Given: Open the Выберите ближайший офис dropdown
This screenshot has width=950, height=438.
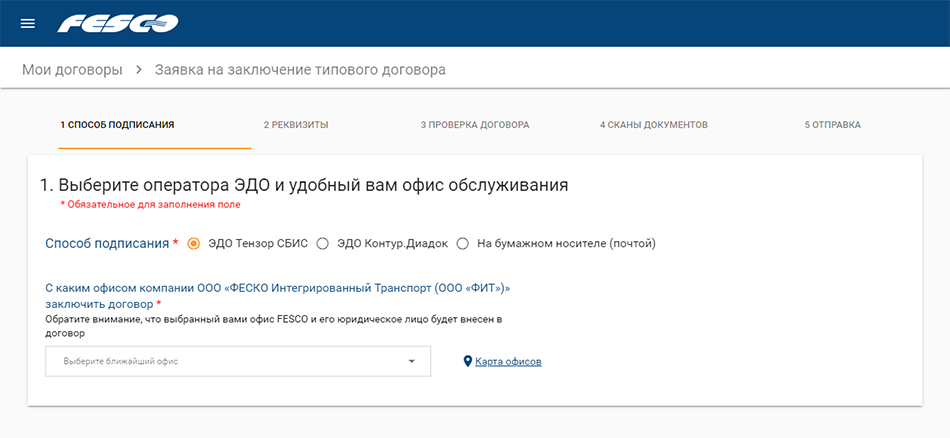Looking at the screenshot, I should coord(238,361).
